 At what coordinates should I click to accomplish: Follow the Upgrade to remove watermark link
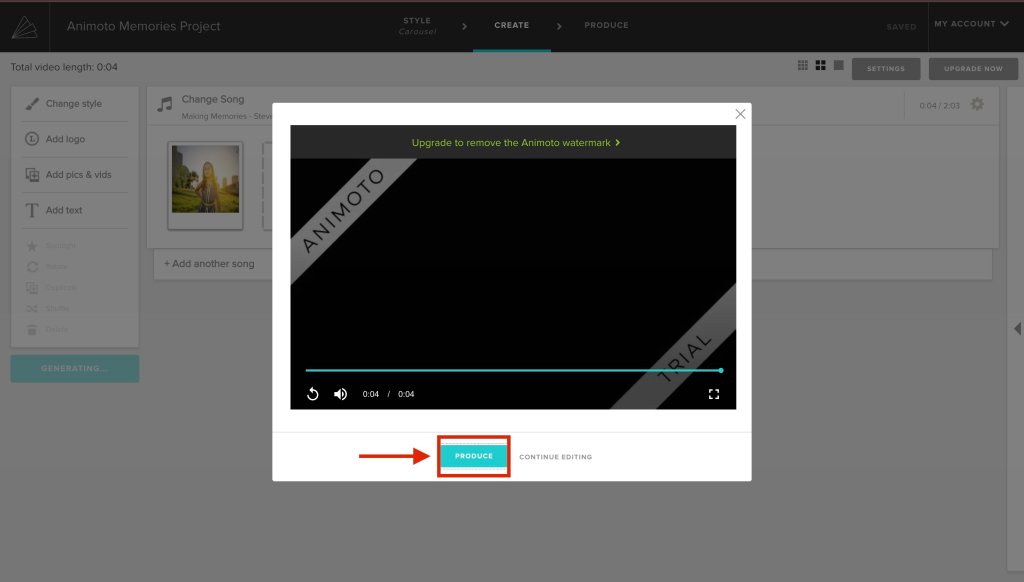click(515, 142)
